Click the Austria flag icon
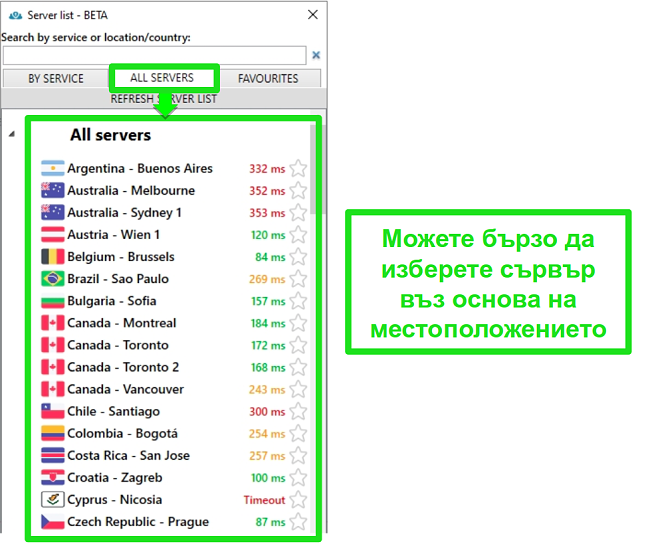 [53, 235]
